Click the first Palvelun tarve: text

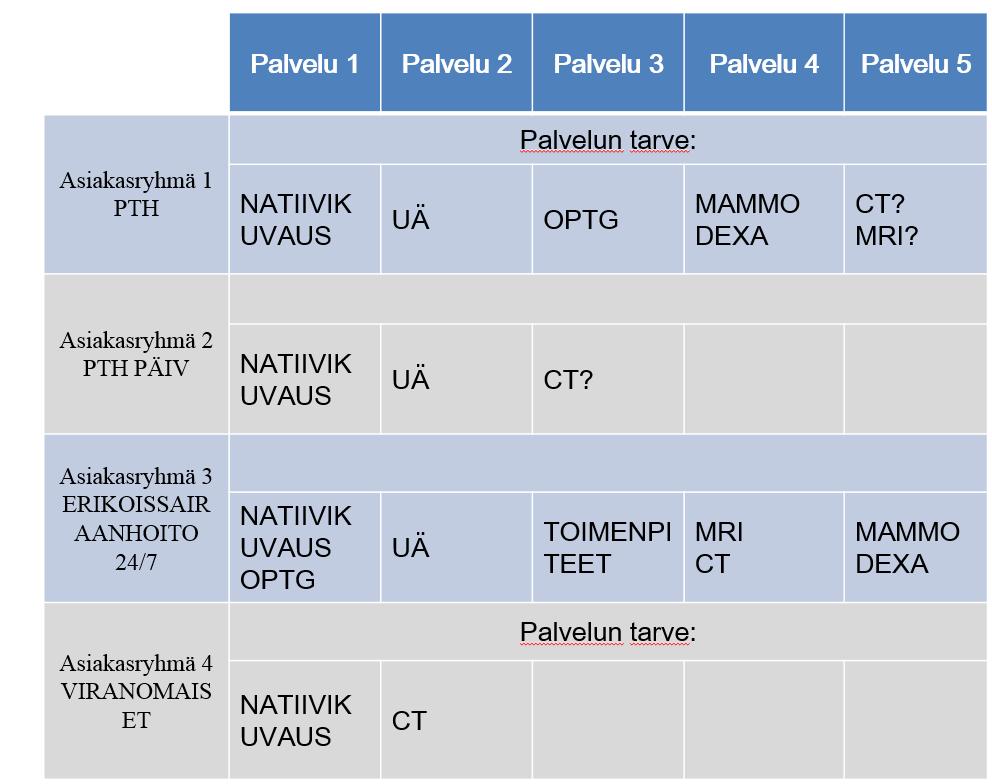(x=608, y=140)
